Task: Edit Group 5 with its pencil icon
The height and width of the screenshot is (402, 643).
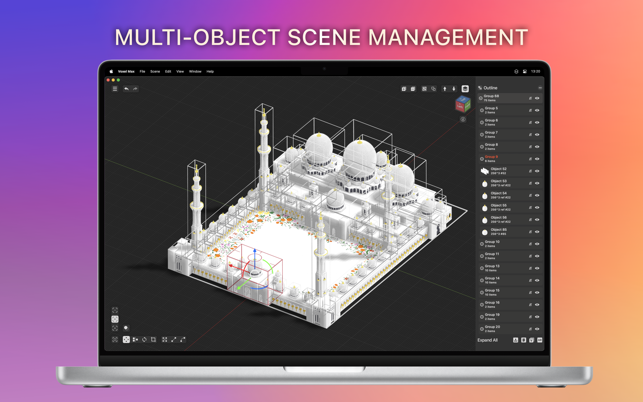Action: pos(530,110)
